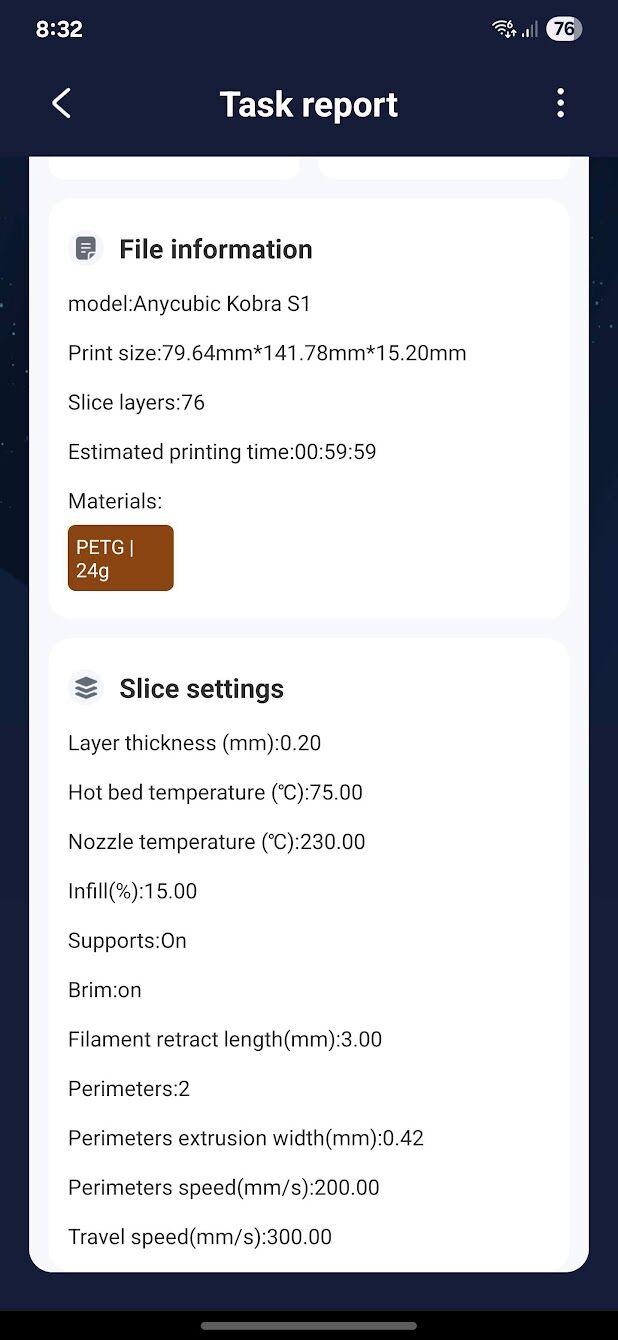Tap the Hot bed temperature 75.00 row

point(215,793)
